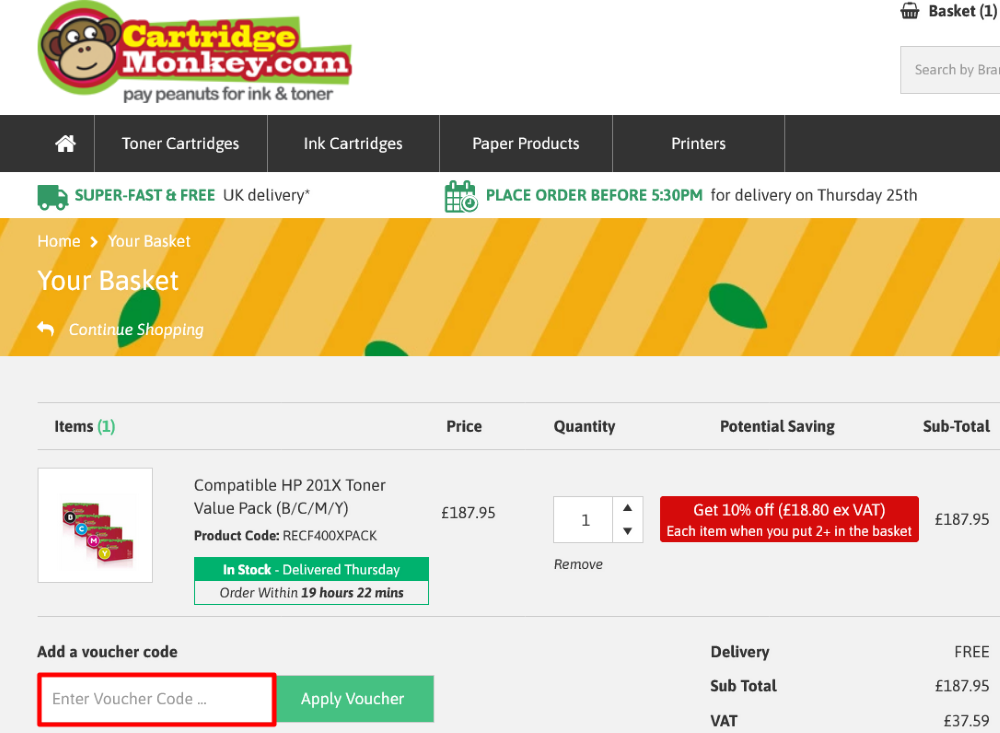
Task: Click the calendar clock icon
Action: [x=460, y=196]
